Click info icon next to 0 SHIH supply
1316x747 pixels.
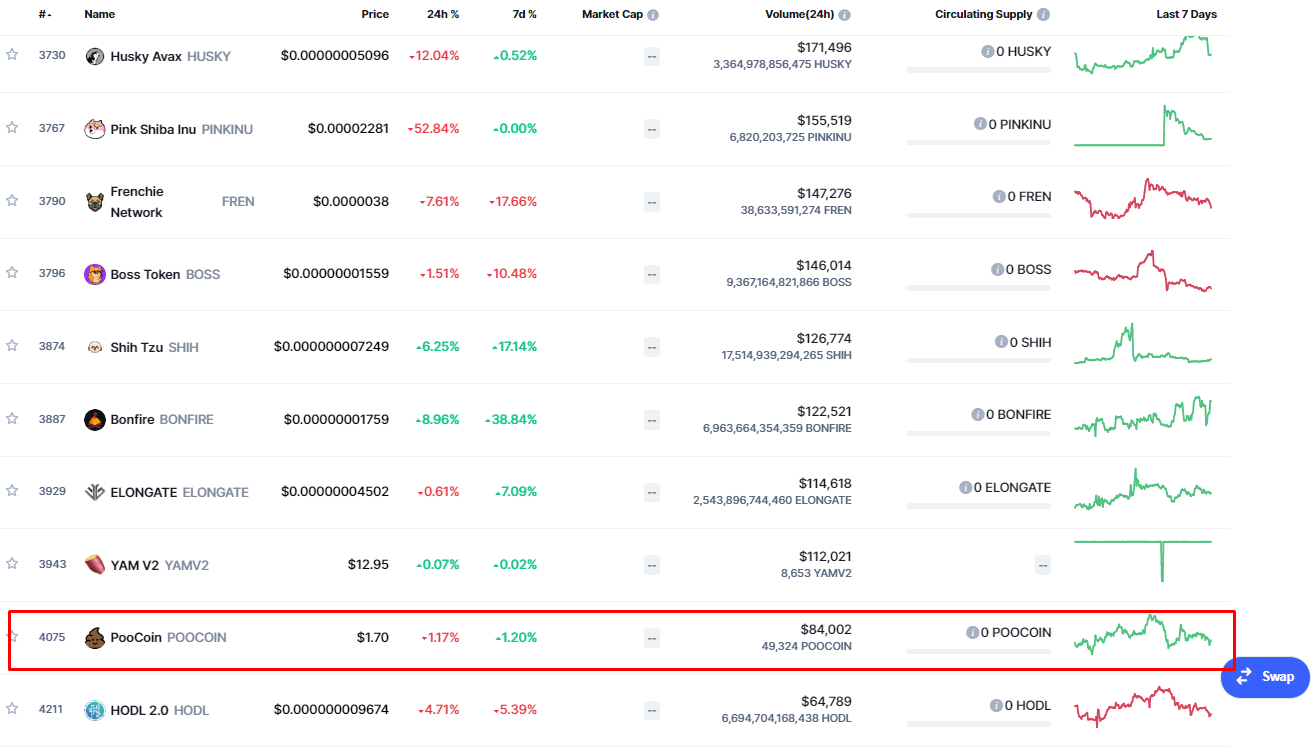click(x=1001, y=342)
